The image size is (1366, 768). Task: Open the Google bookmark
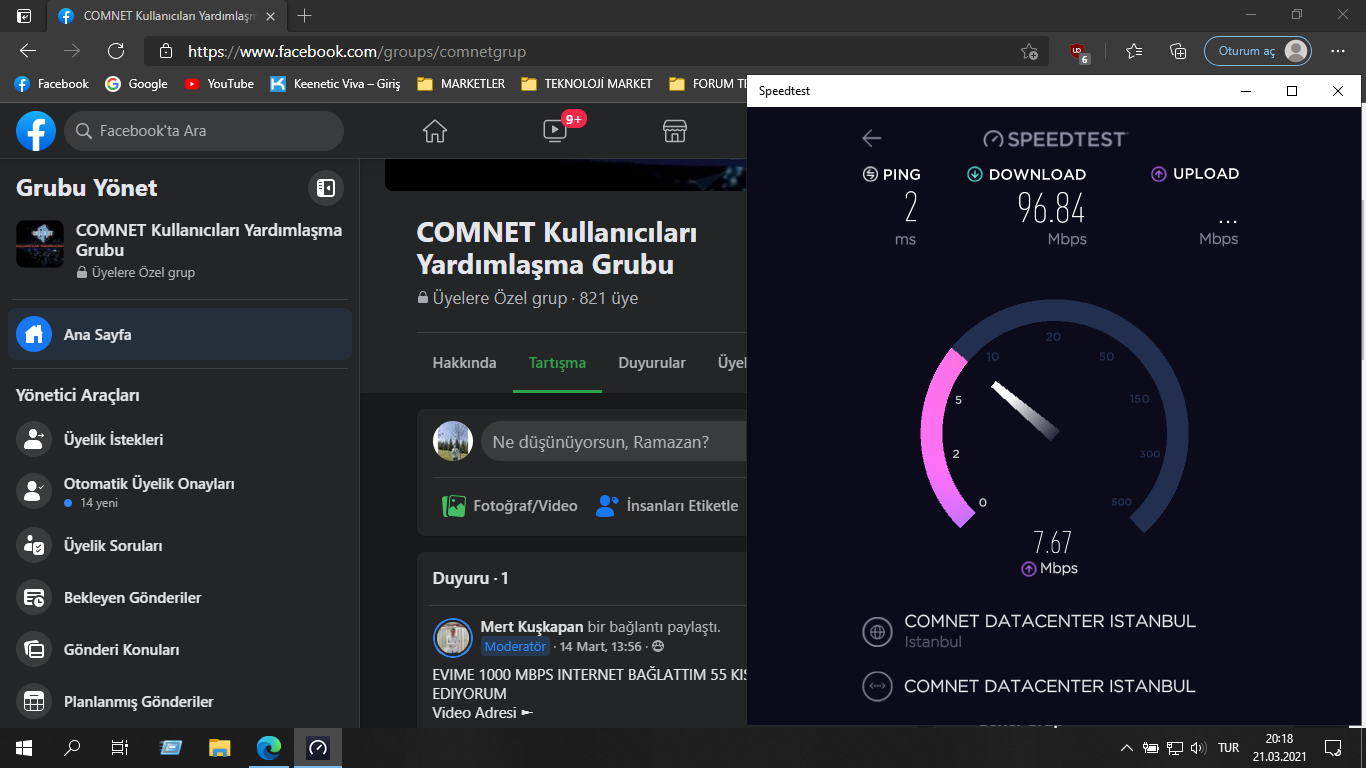tap(137, 84)
